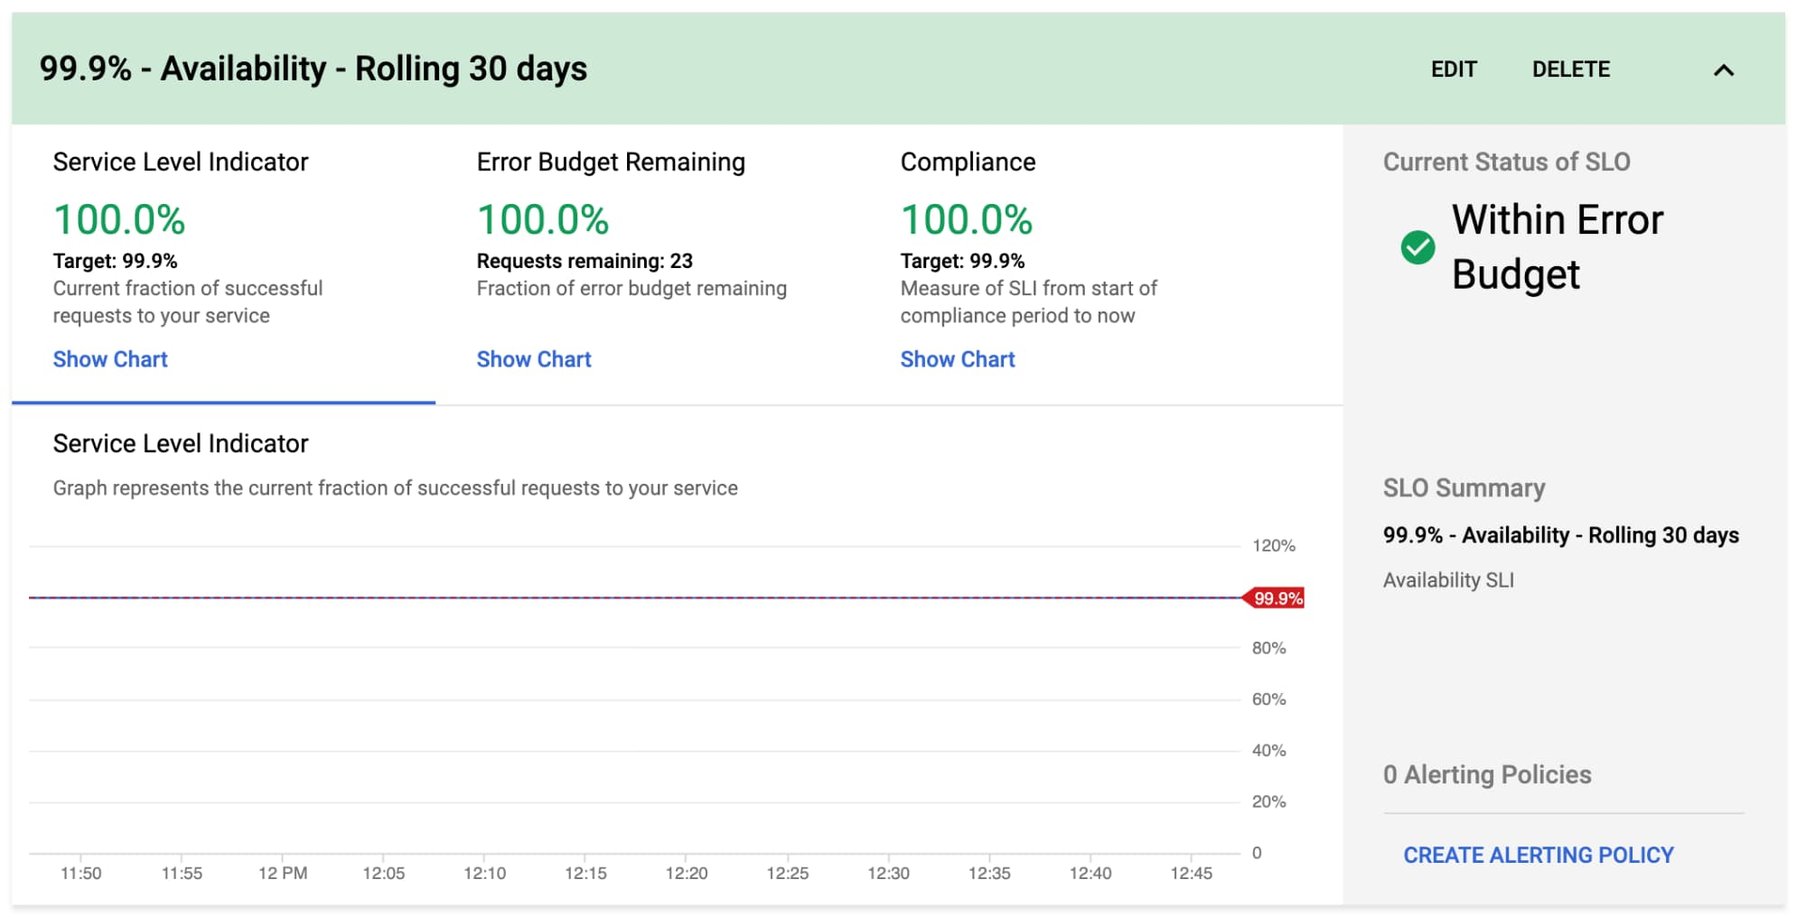Expand the SLO Summary section
This screenshot has width=1806, height=917.
point(1464,488)
